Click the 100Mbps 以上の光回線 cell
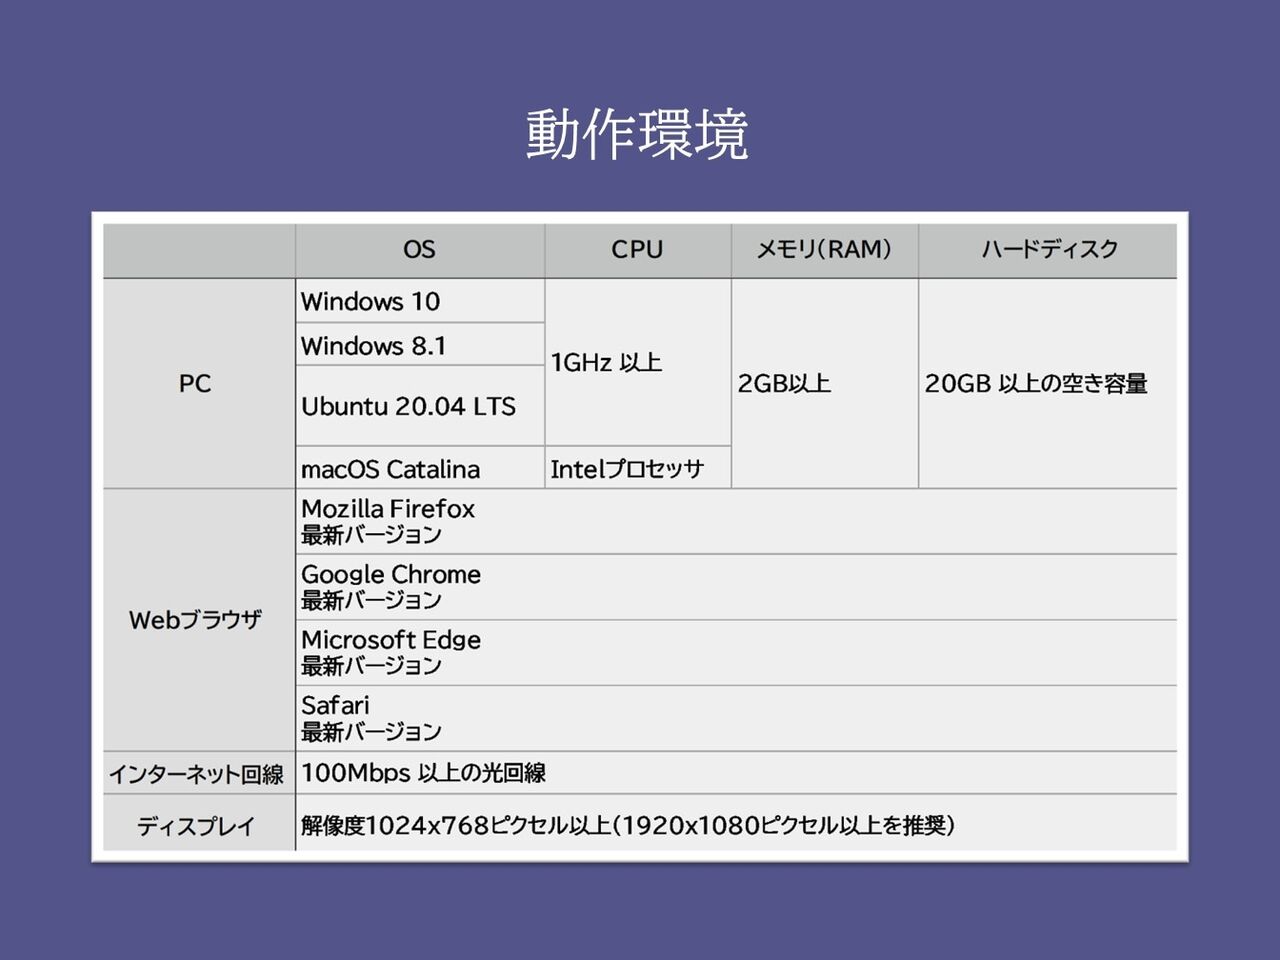This screenshot has height=960, width=1280. [x=736, y=773]
